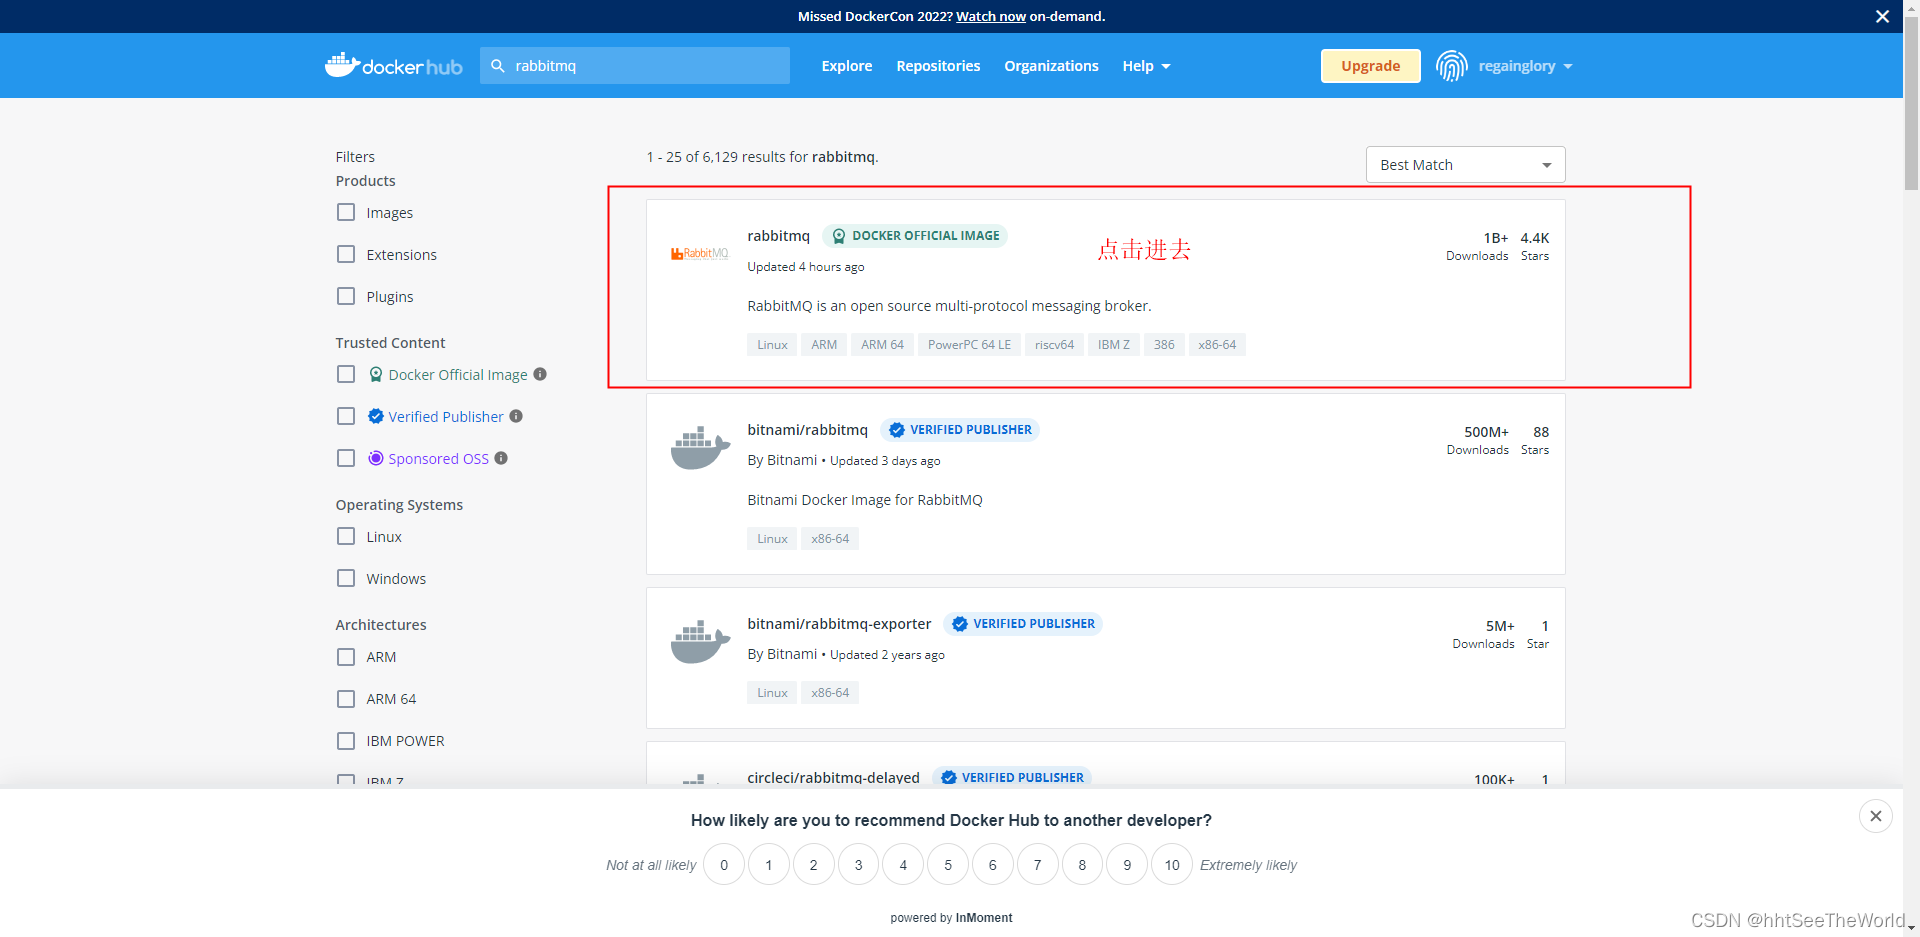Screen dimensions: 1920x937
Task: Close the DockerCon banner with the X
Action: click(1882, 16)
